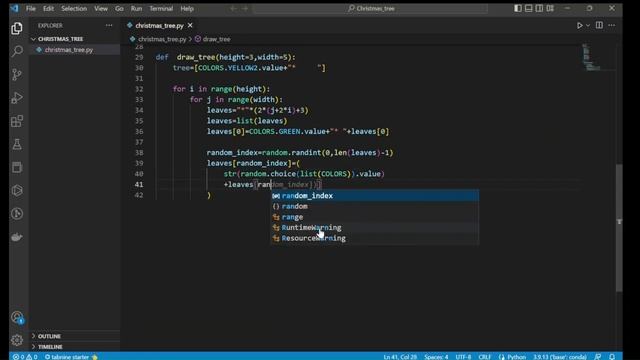Screen dimensions: 640x360
Task: Click Ln 41, Col 28 cursor position indicator
Action: [400, 356]
